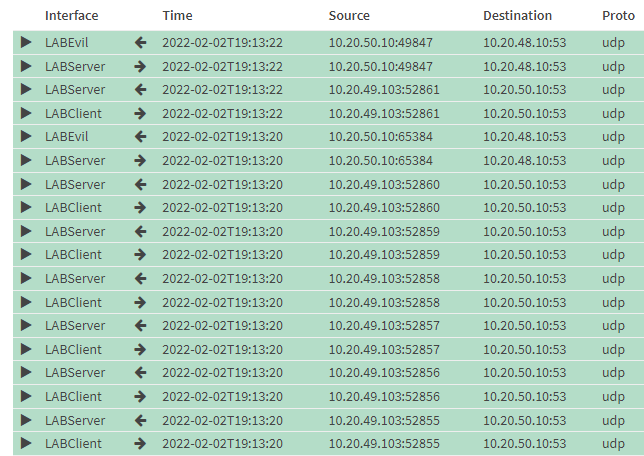The width and height of the screenshot is (644, 456).
Task: Select LABEvil text in row port 65384
Action: (67, 136)
